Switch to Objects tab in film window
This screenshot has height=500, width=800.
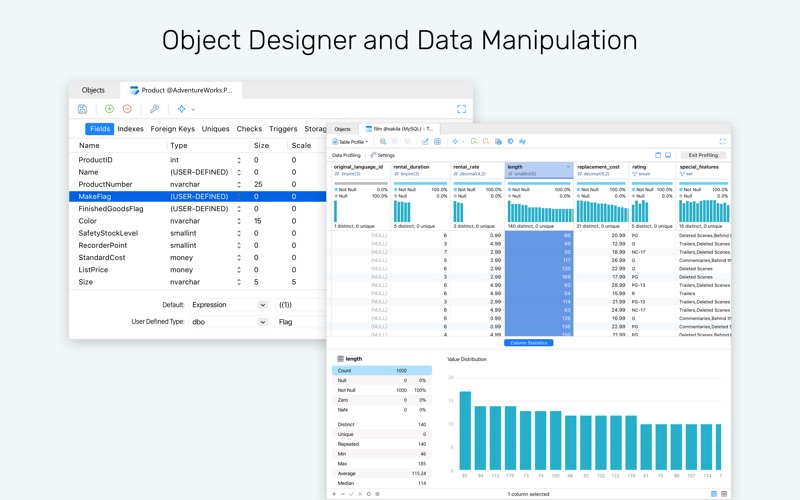click(342, 129)
